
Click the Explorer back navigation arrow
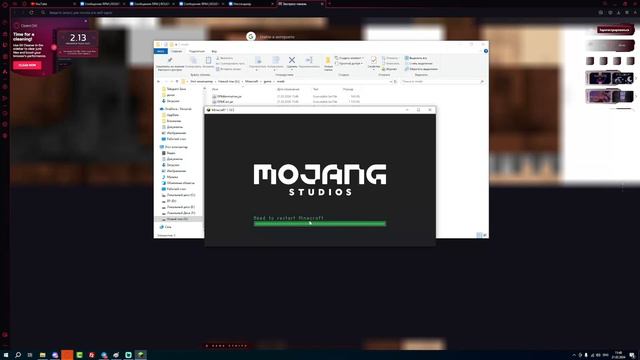coord(158,82)
